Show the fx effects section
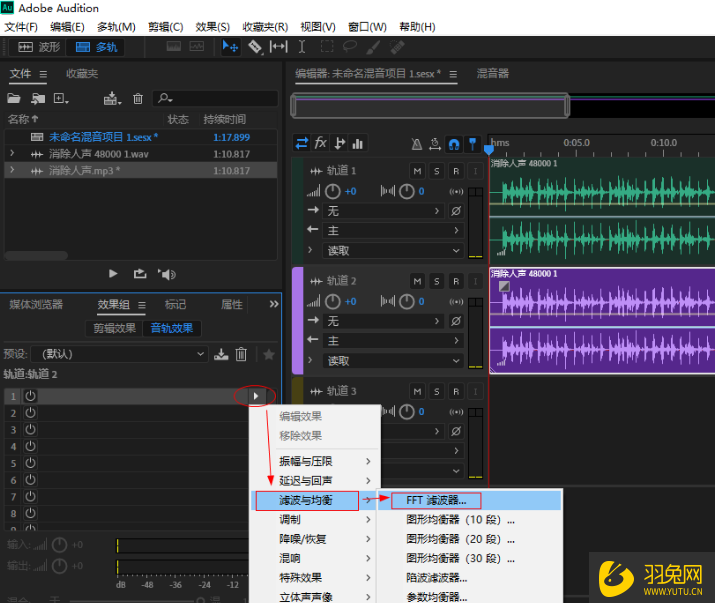Image resolution: width=715 pixels, height=603 pixels. (x=321, y=144)
